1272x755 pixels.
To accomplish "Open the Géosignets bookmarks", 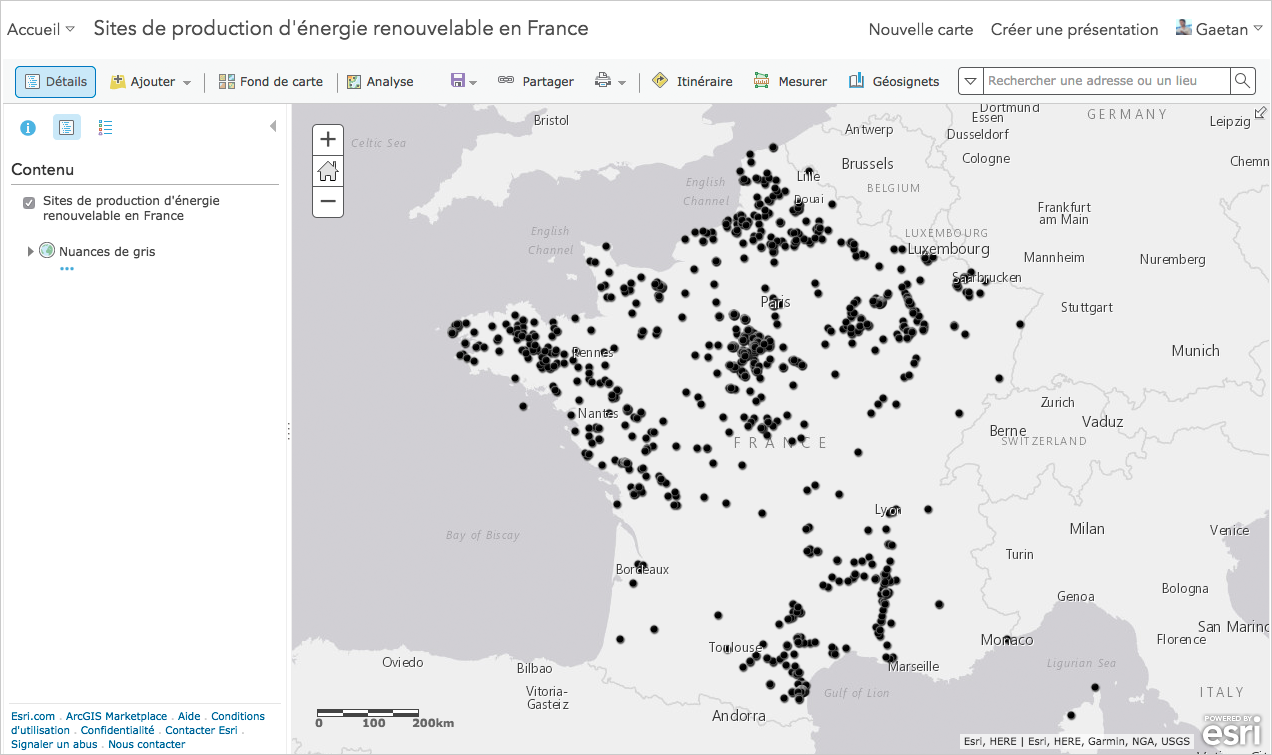I will [894, 82].
